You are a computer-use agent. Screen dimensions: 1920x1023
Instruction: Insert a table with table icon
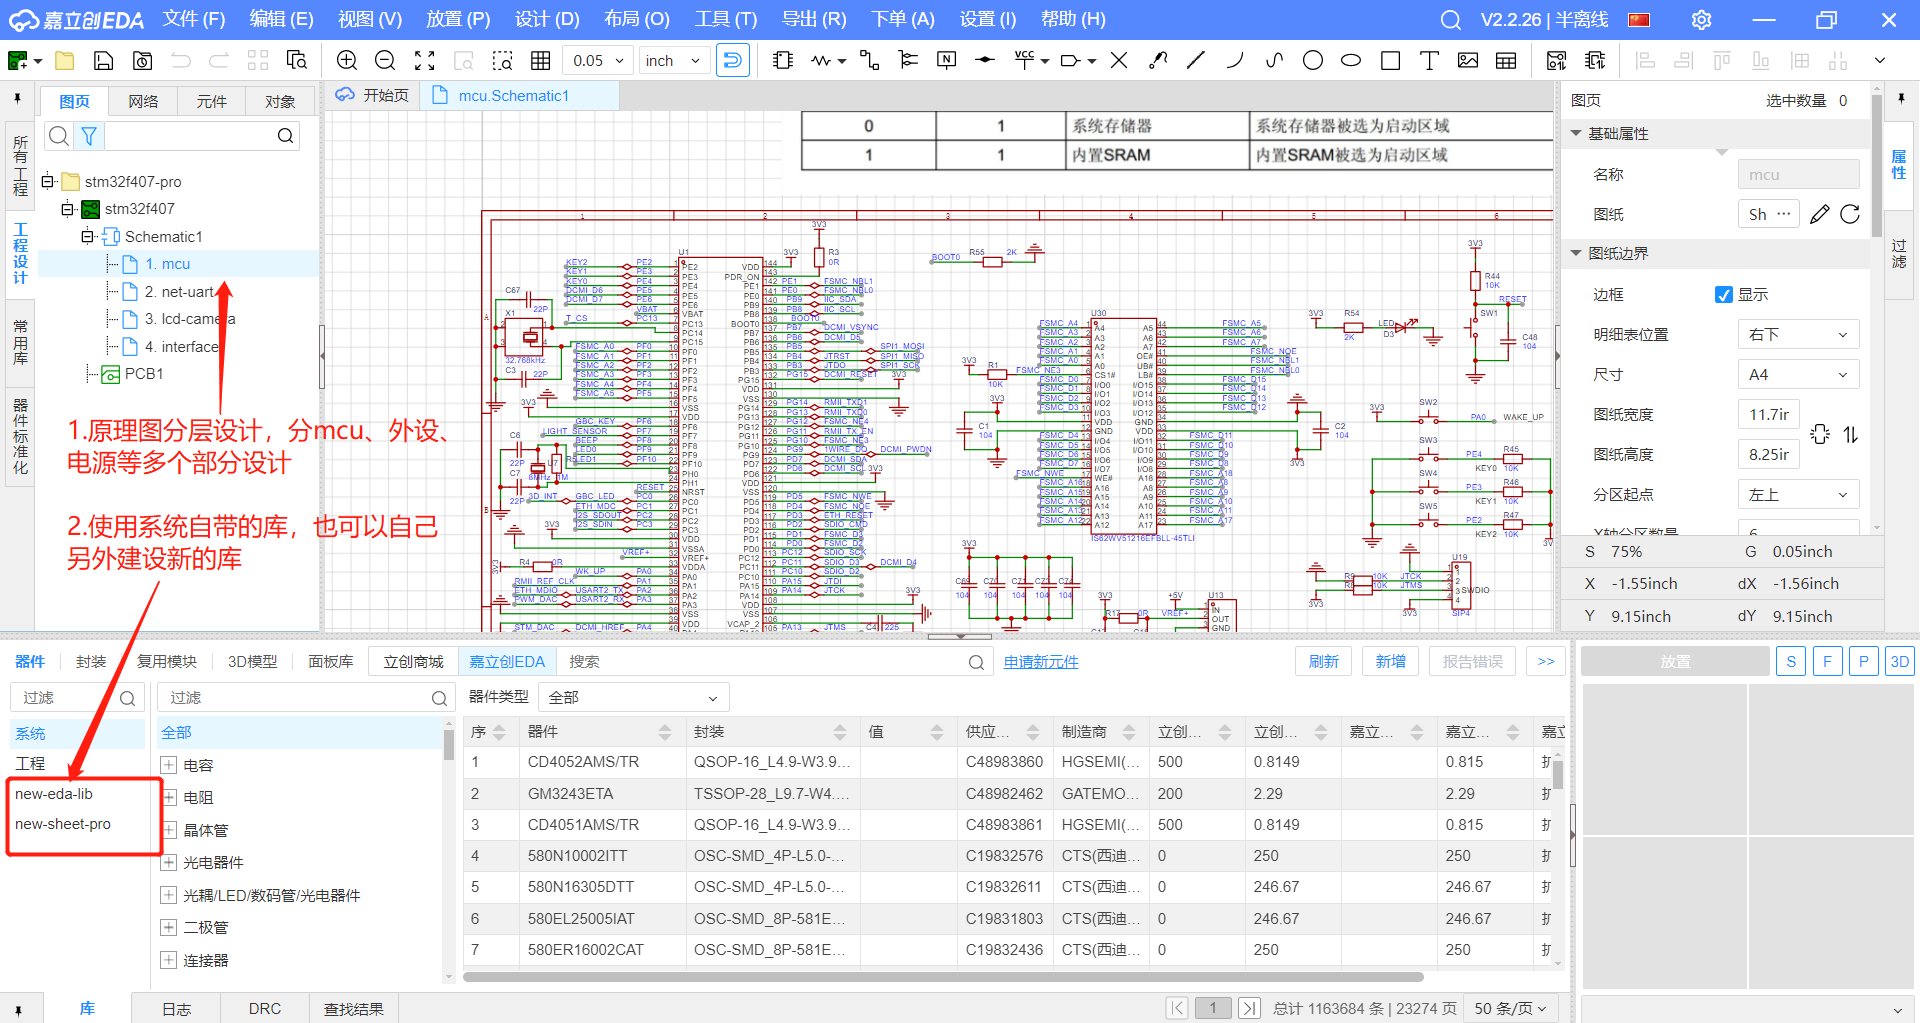(x=1506, y=61)
